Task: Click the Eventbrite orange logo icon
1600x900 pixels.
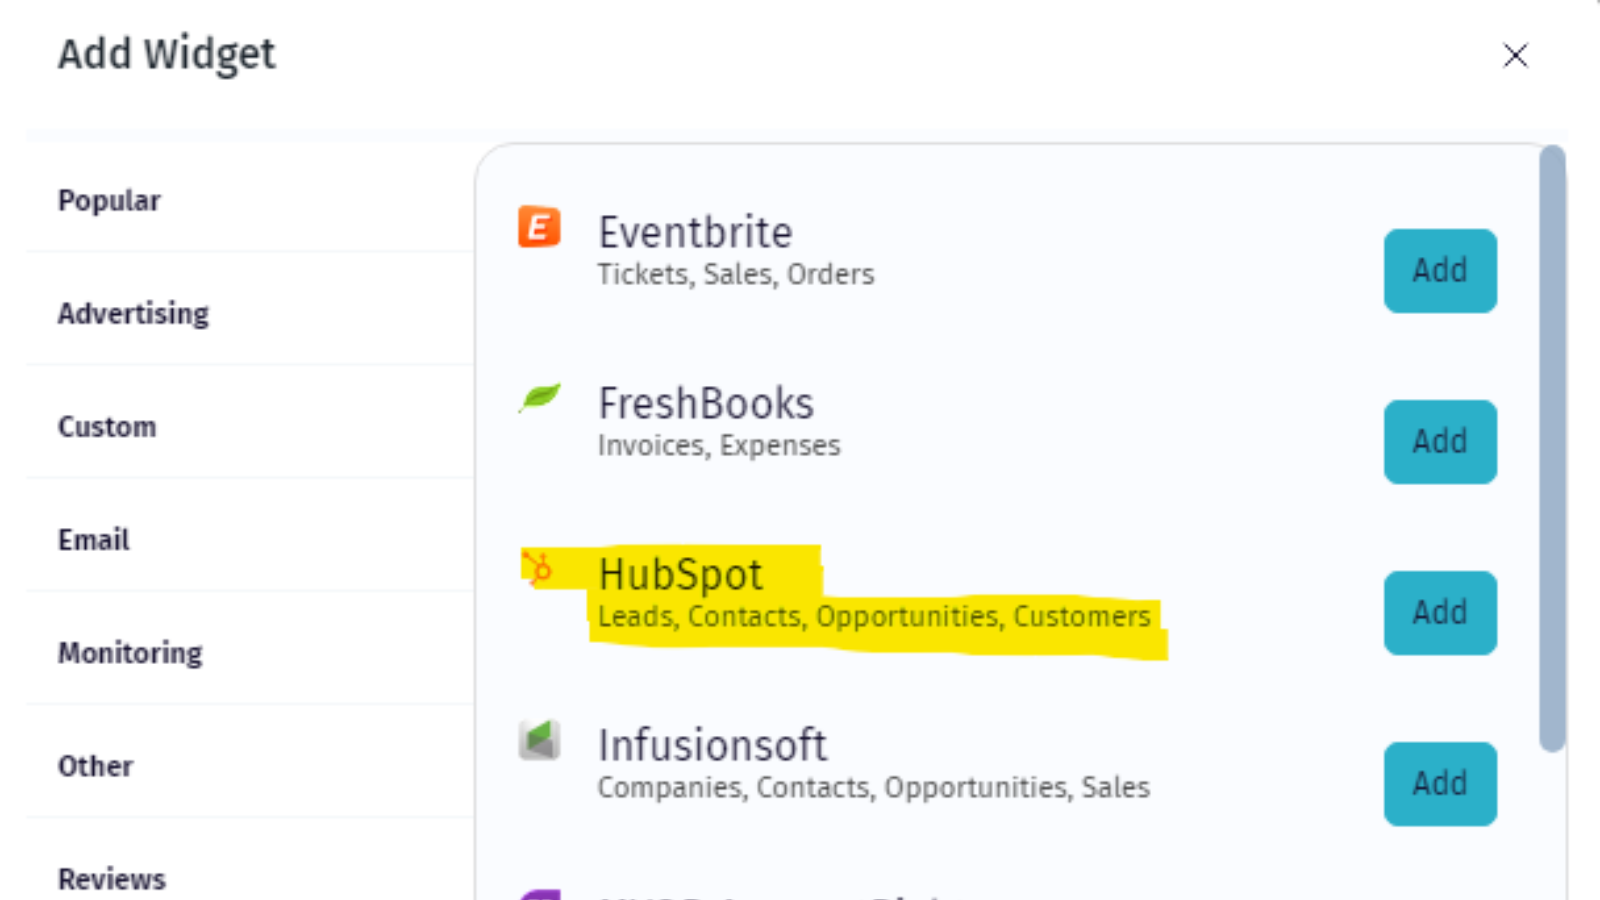Action: [x=538, y=226]
